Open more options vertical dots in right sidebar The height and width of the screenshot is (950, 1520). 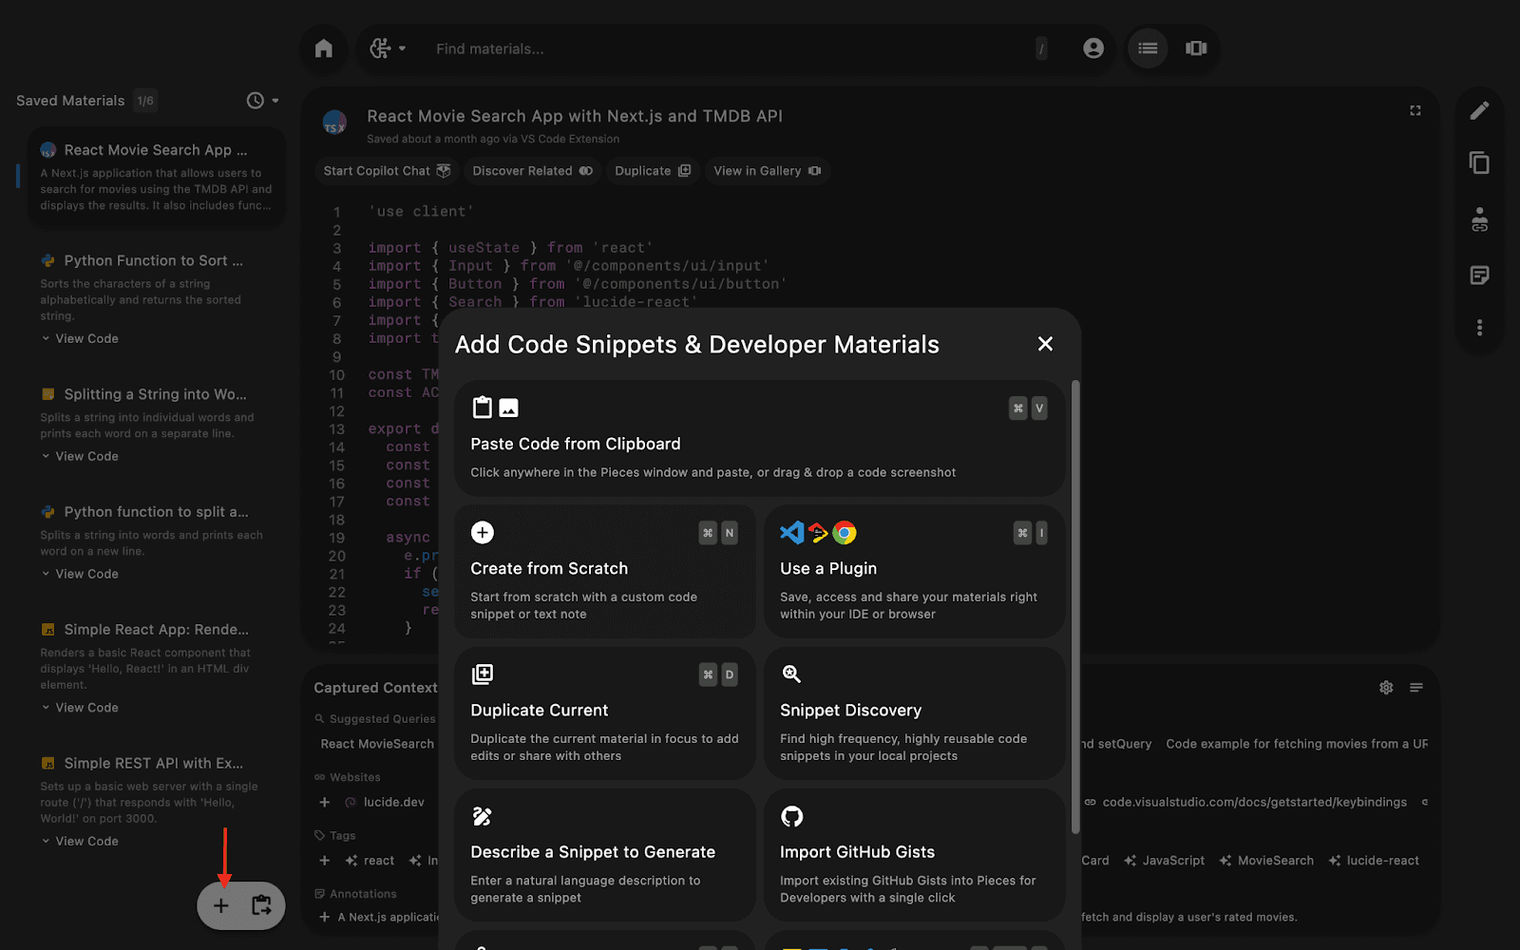pyautogui.click(x=1479, y=327)
